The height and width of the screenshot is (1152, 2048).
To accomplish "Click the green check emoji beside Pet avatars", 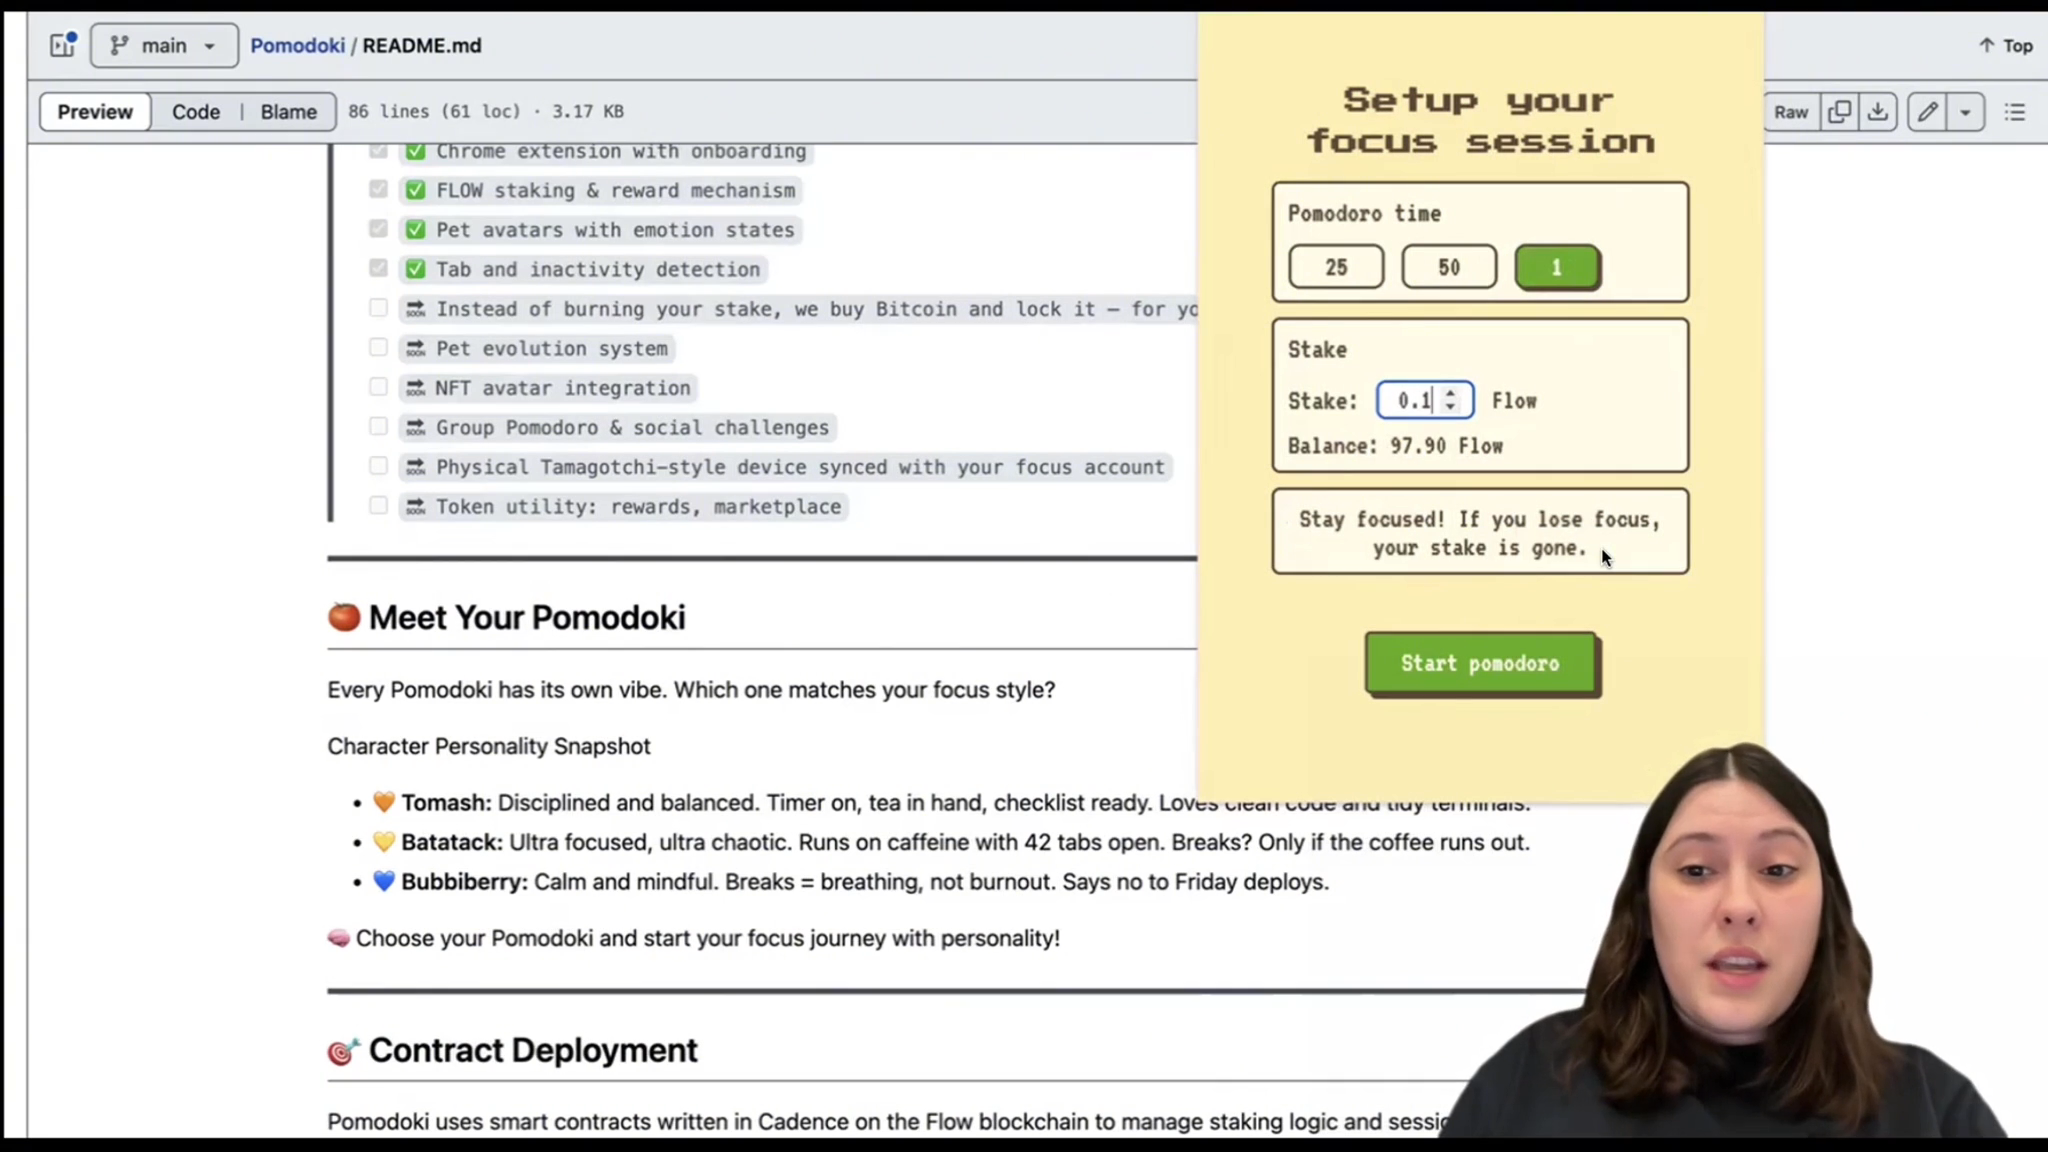I will 415,230.
